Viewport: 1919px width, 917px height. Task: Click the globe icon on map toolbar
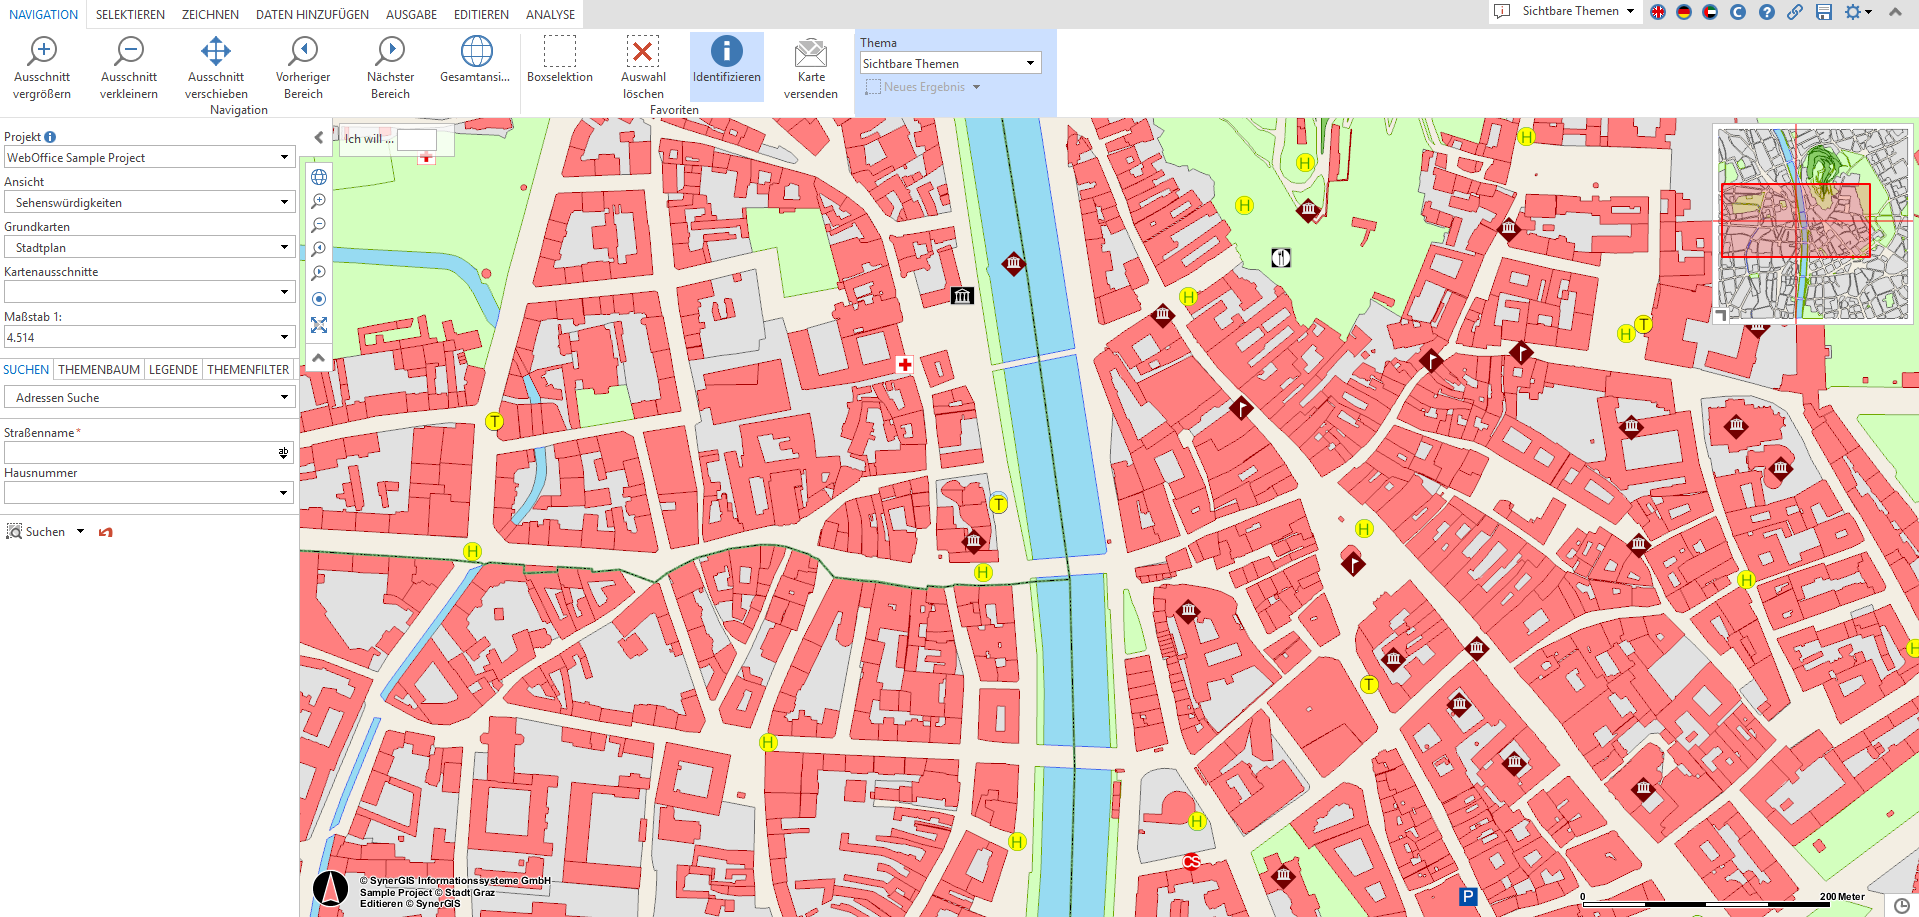pos(318,177)
